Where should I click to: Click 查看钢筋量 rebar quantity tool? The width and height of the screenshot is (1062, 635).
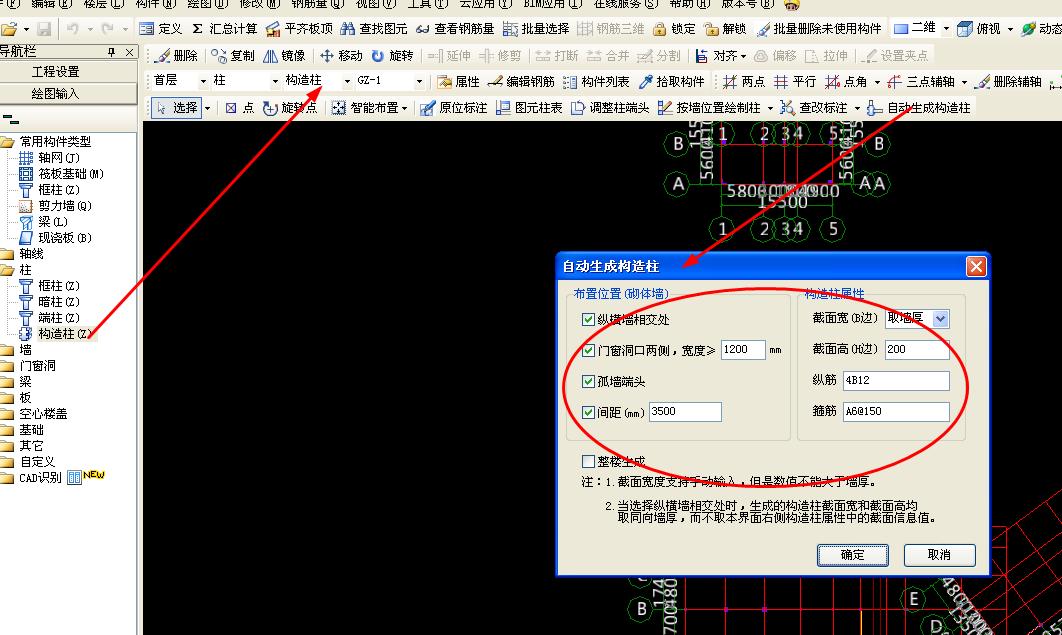455,28
